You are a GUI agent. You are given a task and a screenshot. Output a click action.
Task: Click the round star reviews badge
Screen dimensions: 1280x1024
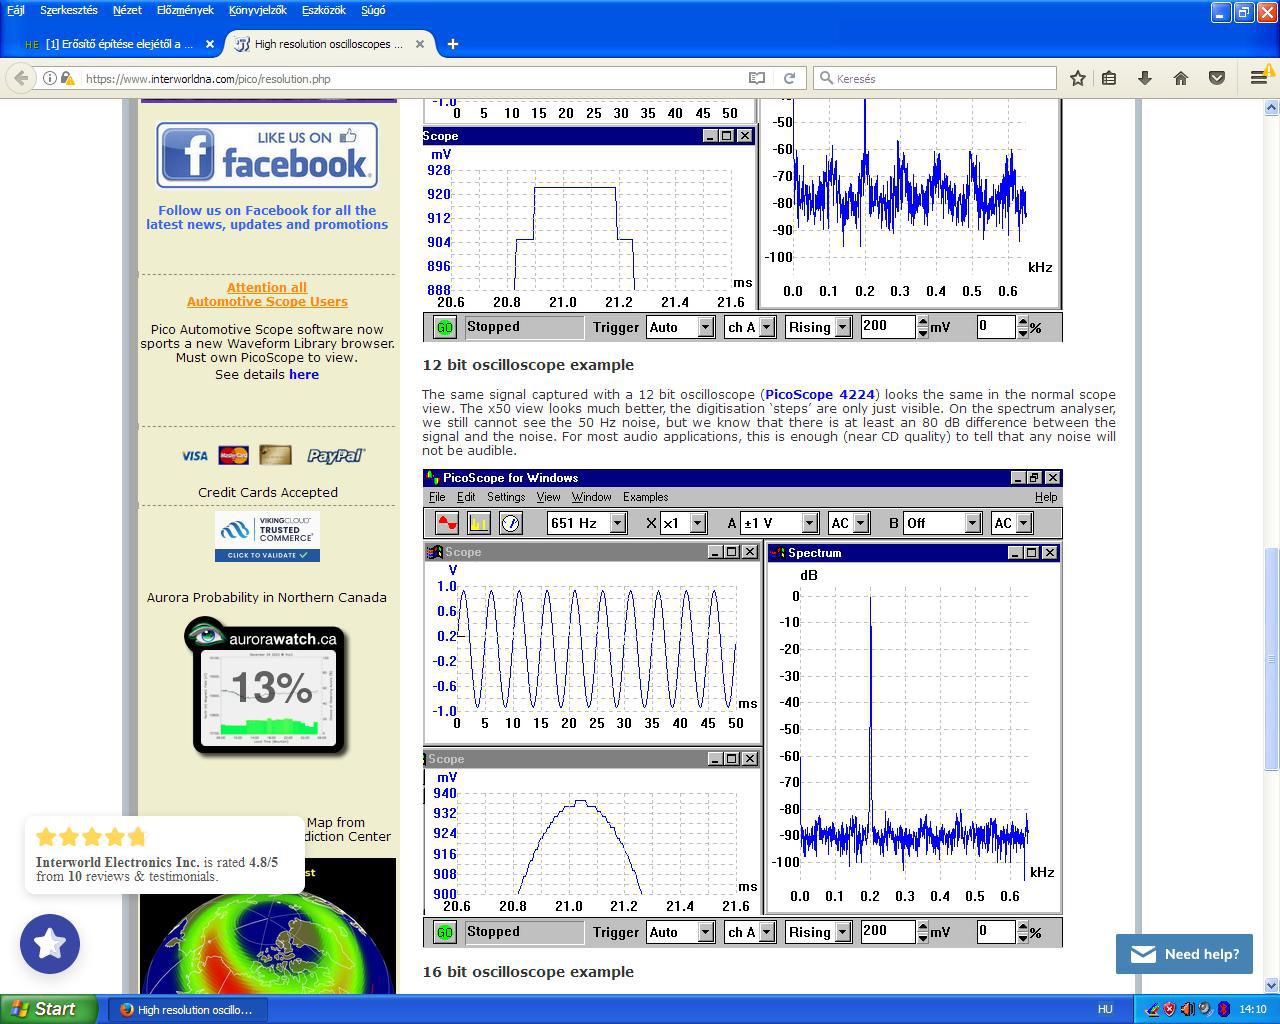point(50,944)
